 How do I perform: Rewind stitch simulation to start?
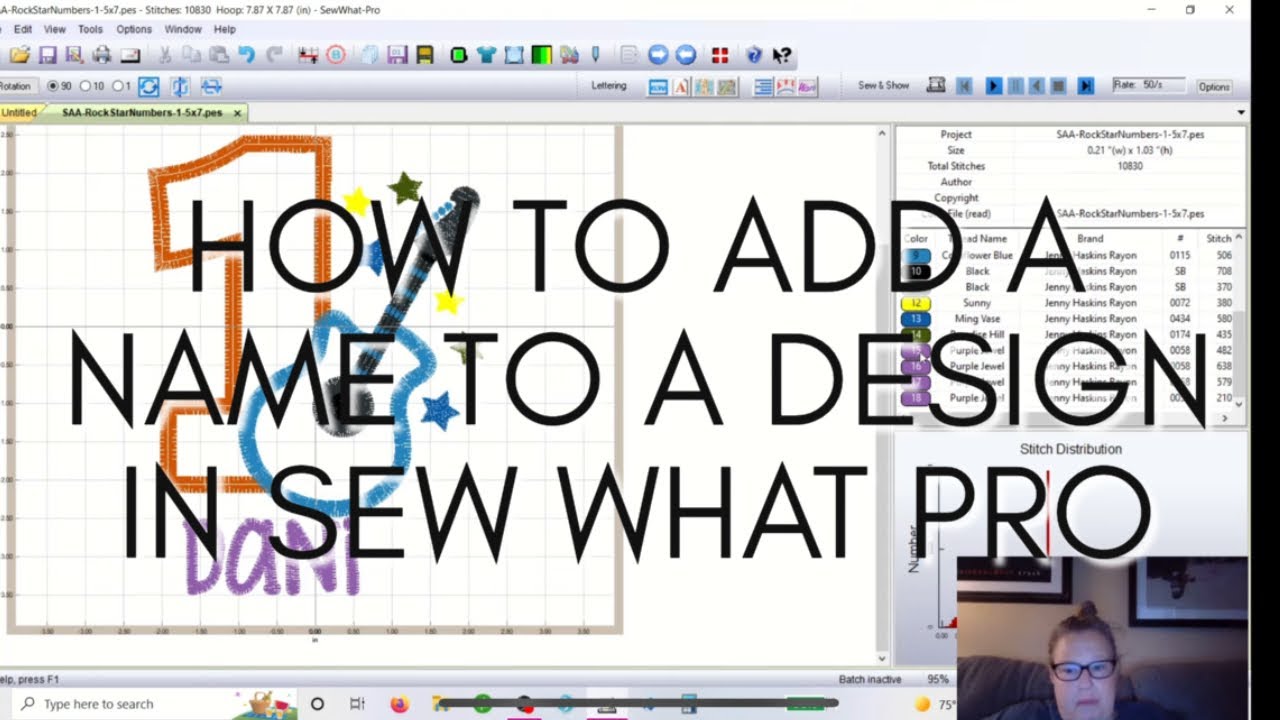pyautogui.click(x=964, y=87)
